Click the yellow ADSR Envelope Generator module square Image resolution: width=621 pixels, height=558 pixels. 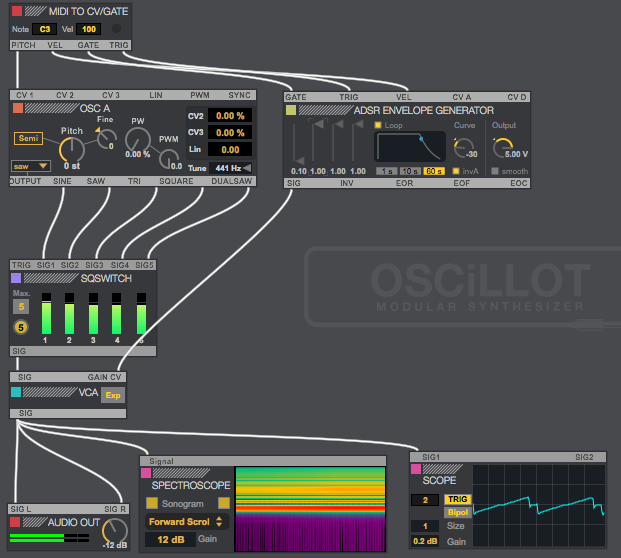tap(291, 110)
